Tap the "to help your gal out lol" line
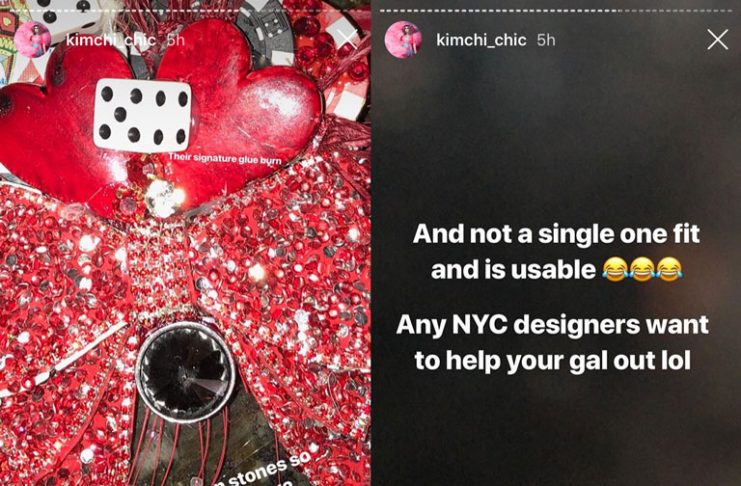This screenshot has height=486, width=741. [x=552, y=361]
